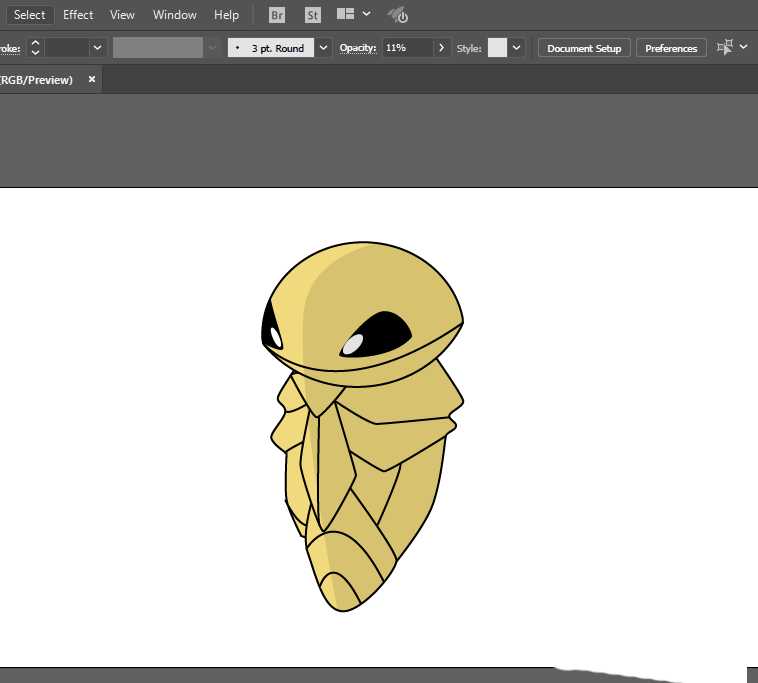Click the Adobe Stock St icon

click(313, 15)
